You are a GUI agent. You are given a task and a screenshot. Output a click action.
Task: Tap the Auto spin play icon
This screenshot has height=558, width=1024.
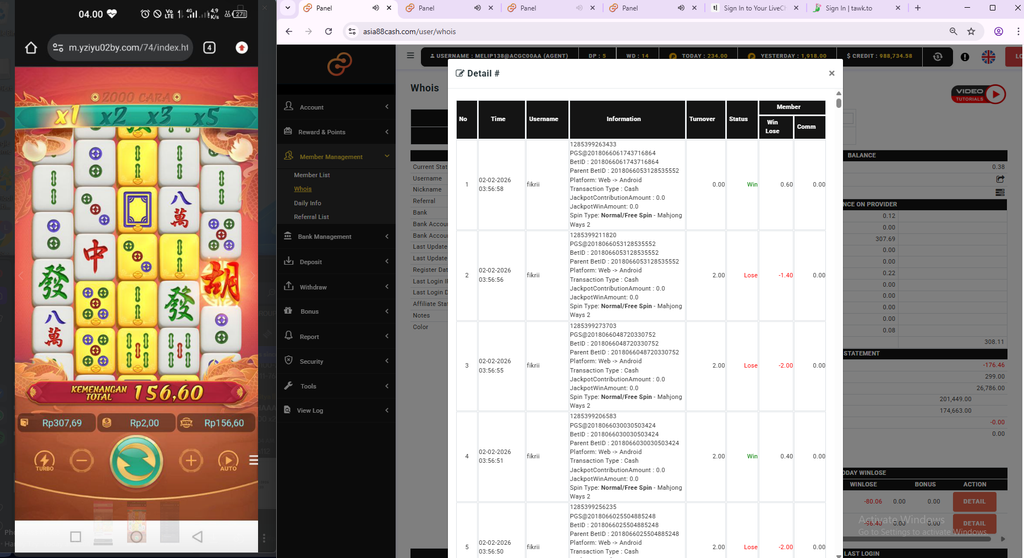[228, 461]
